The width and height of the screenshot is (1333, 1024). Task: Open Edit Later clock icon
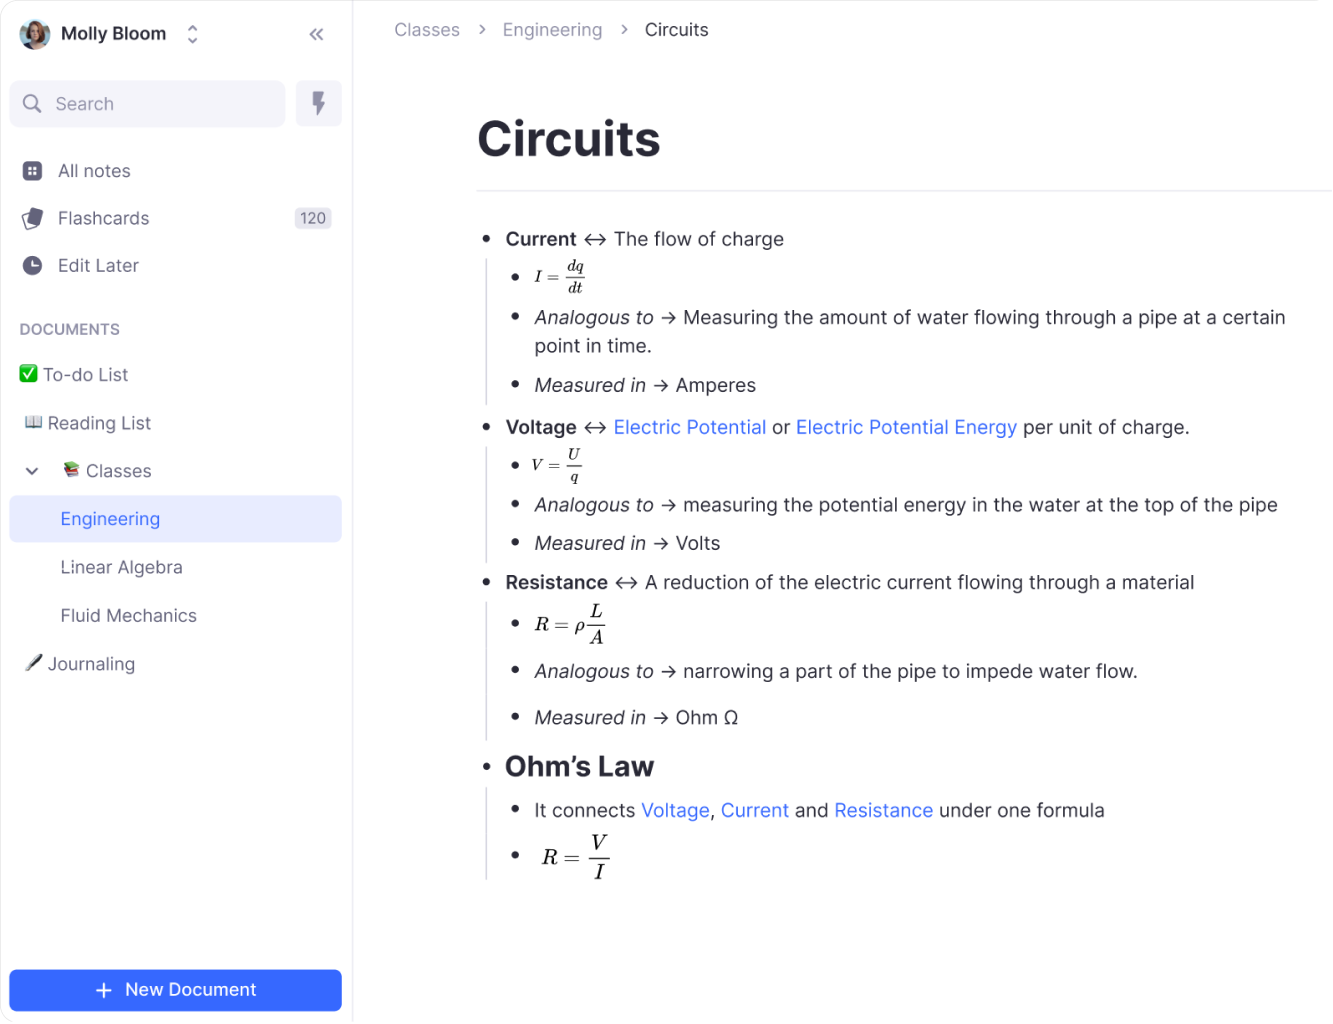(32, 265)
